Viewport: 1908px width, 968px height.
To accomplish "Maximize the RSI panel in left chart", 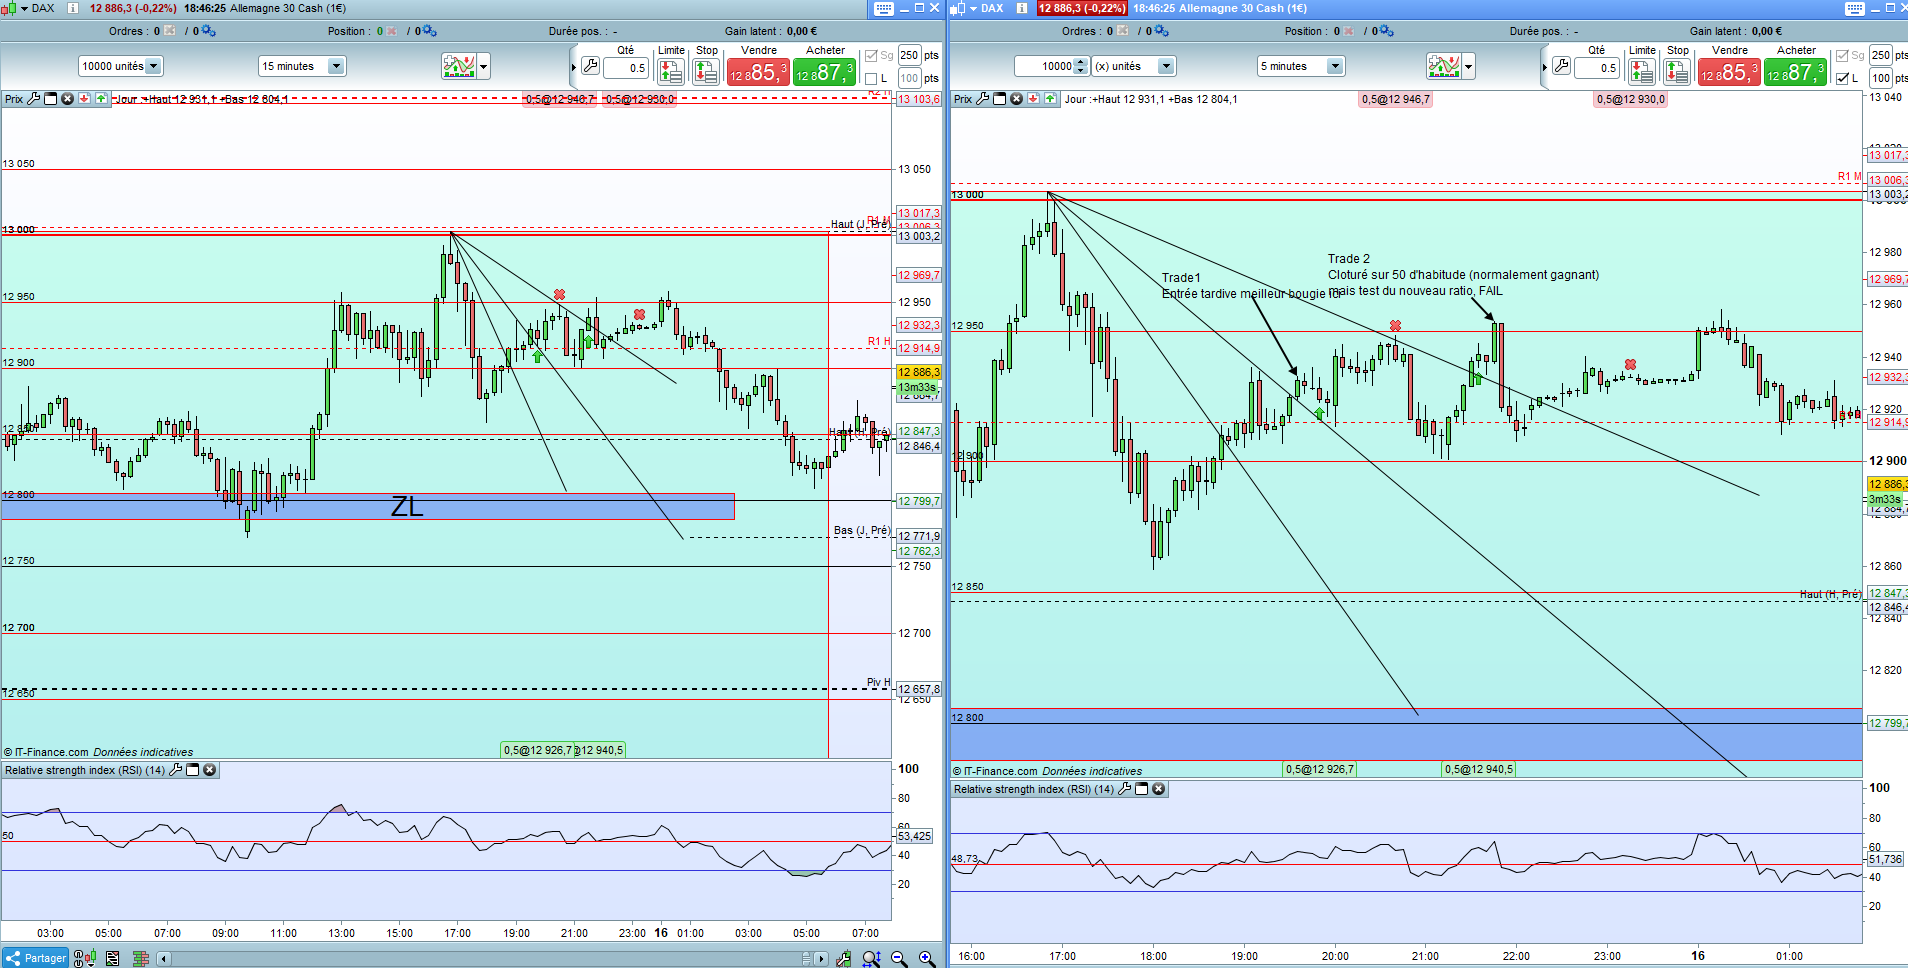I will (x=193, y=770).
